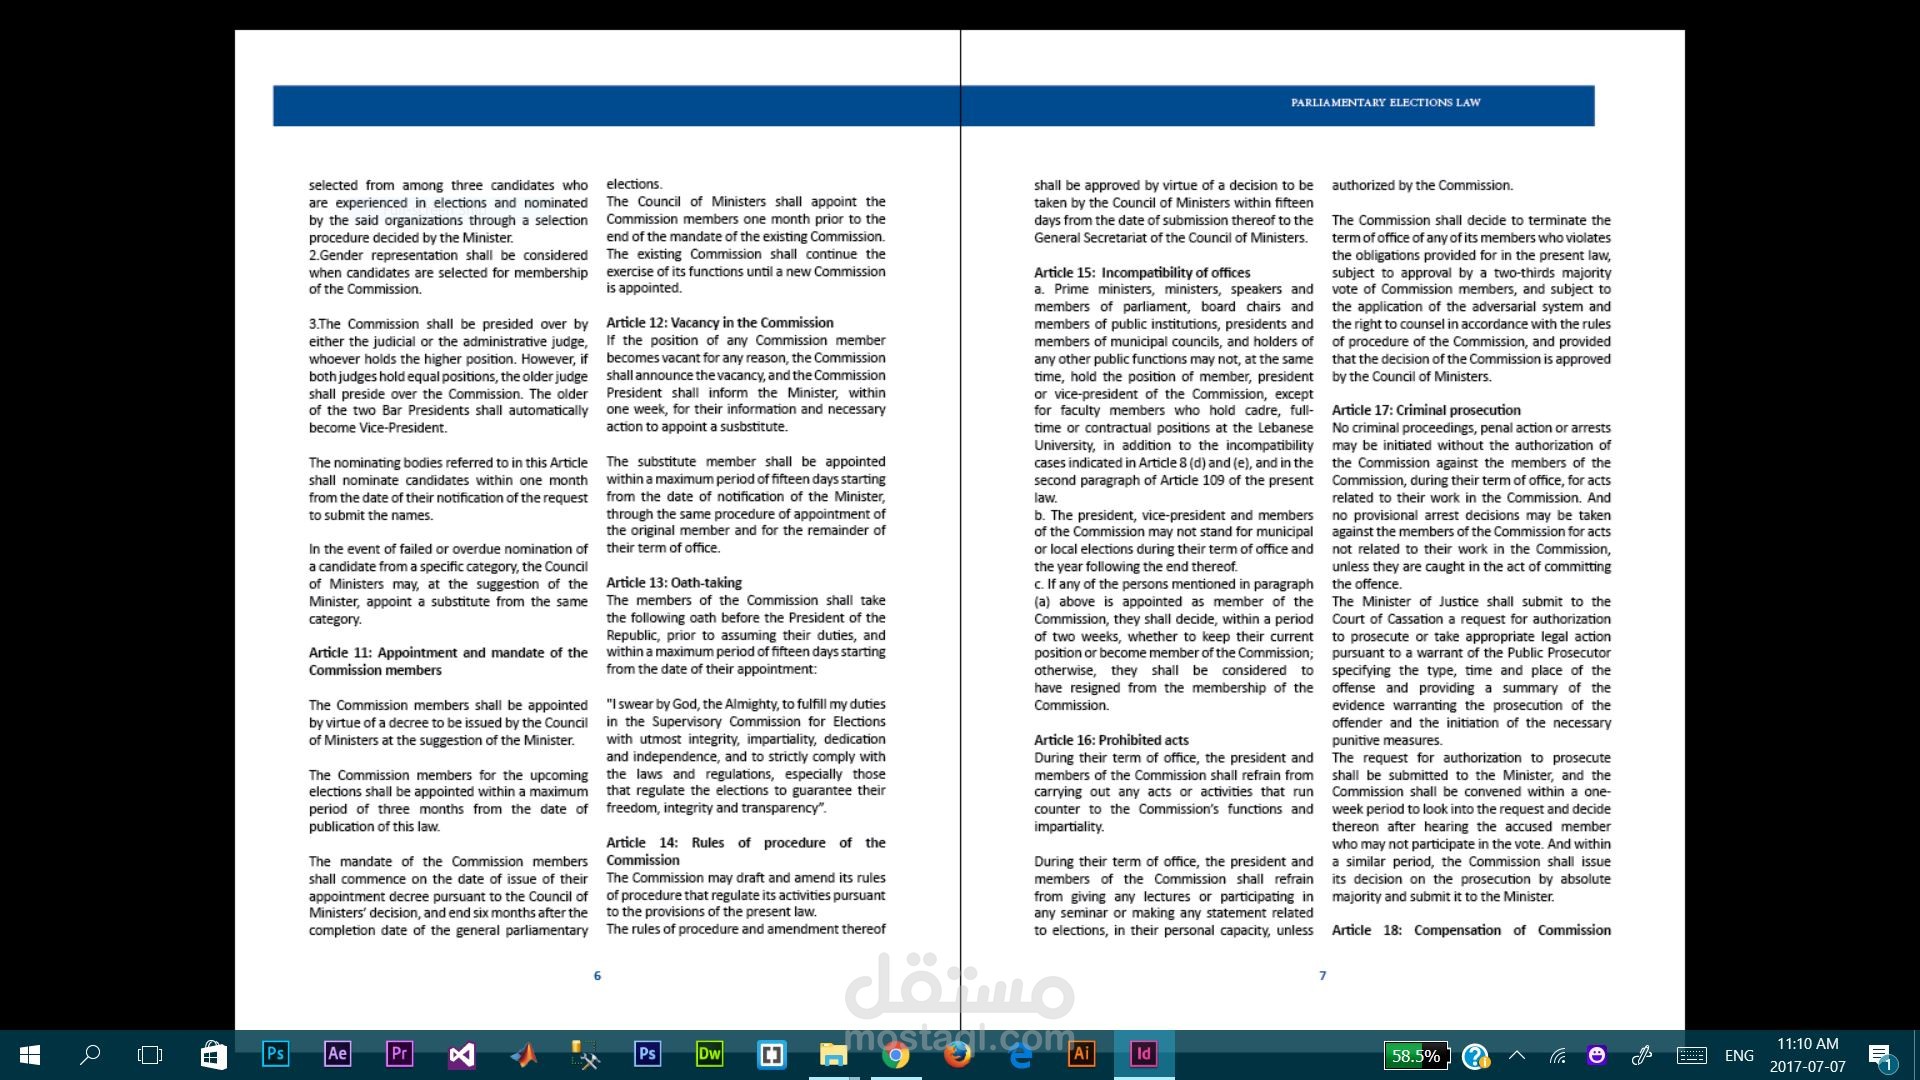The width and height of the screenshot is (1920, 1080).
Task: Open Adobe After Effects from taskbar
Action: click(337, 1054)
